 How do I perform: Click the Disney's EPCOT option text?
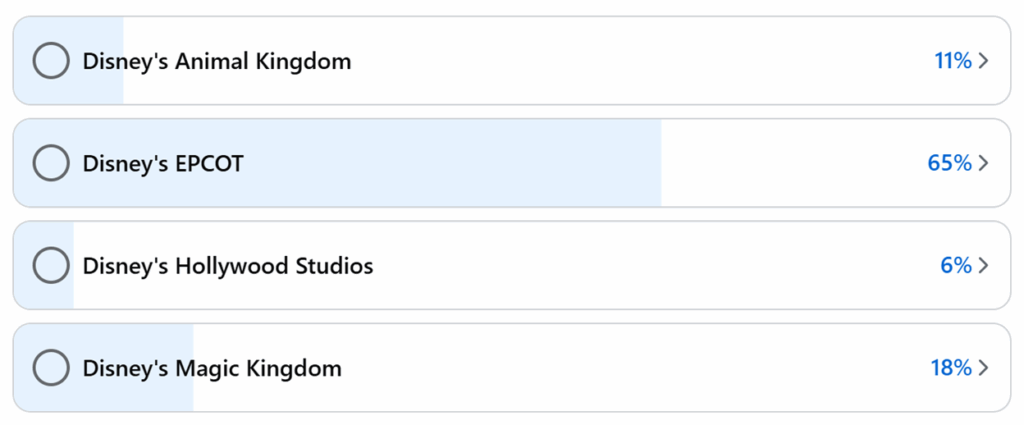click(162, 163)
